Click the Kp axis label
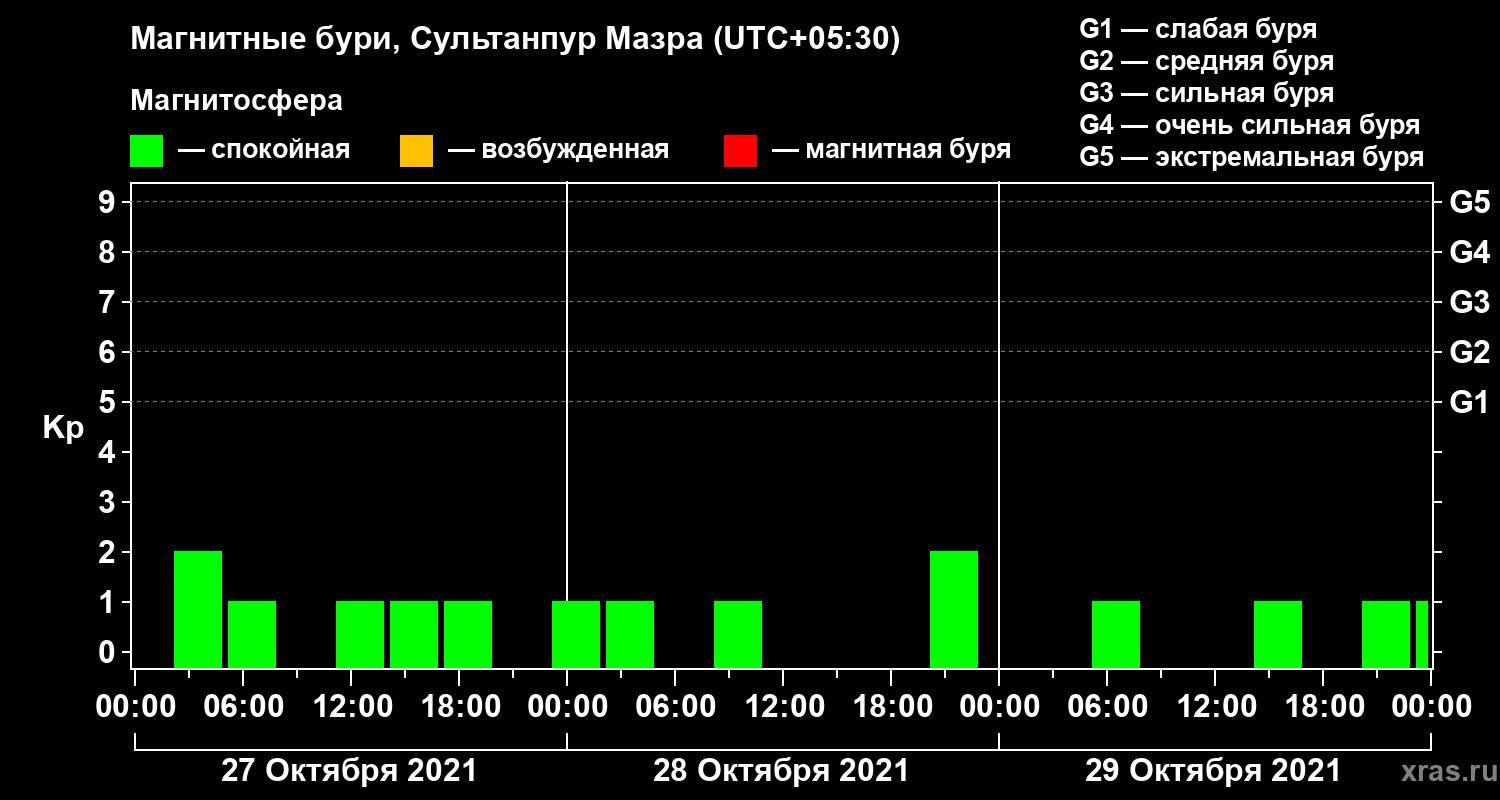 click(x=63, y=428)
